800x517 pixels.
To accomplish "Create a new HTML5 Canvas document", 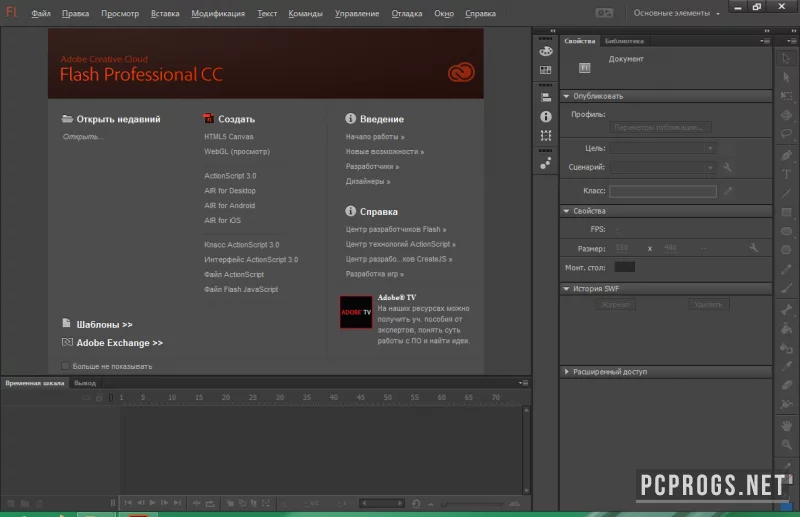I will tap(229, 137).
